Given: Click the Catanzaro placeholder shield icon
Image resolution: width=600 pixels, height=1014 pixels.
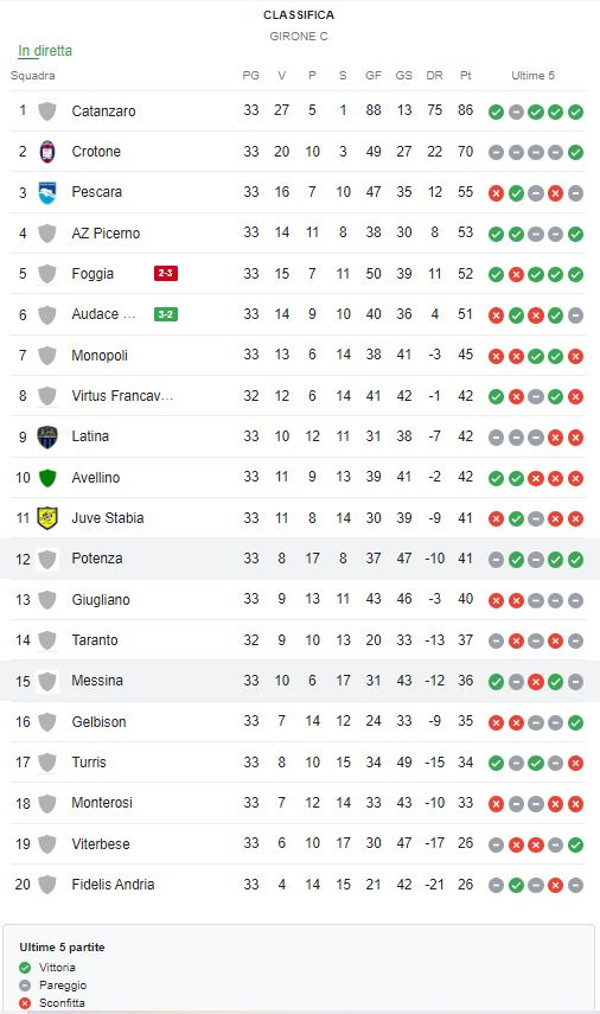Looking at the screenshot, I should click(47, 111).
